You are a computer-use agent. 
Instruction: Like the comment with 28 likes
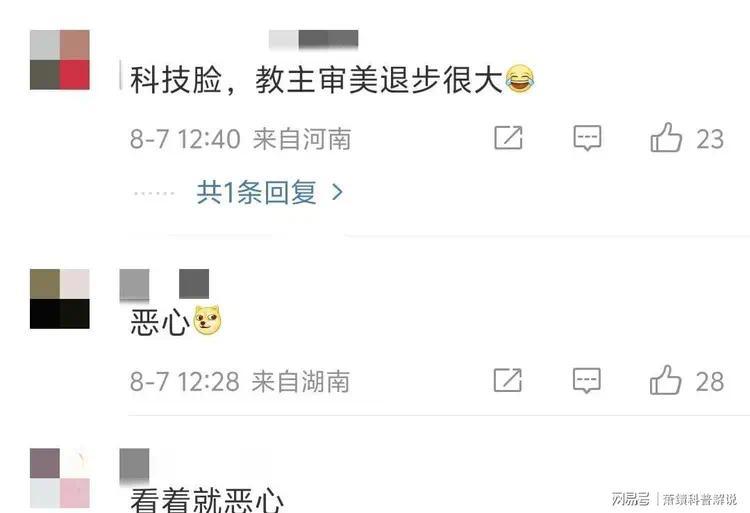click(x=665, y=380)
